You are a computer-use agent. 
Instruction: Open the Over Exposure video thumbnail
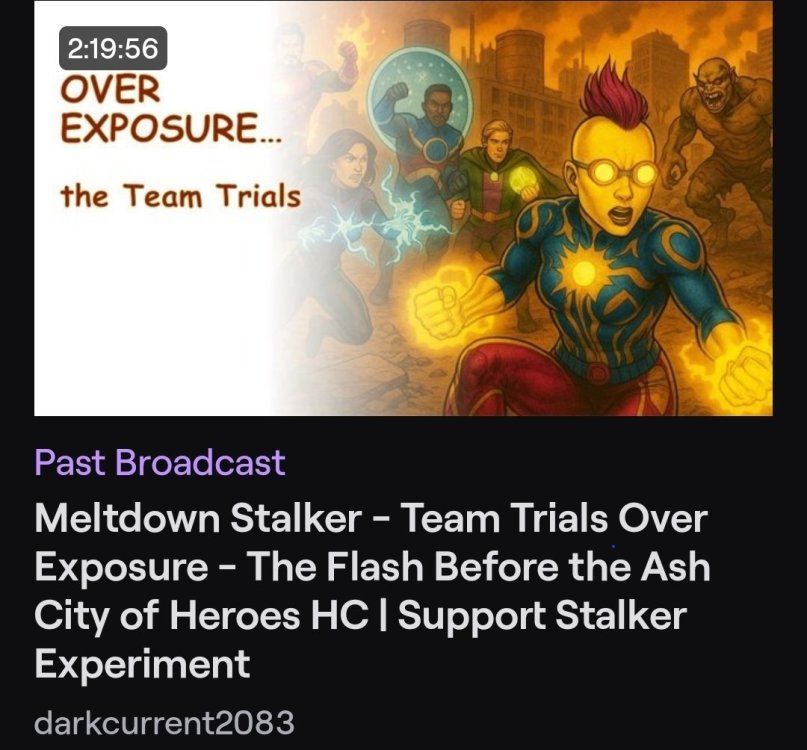pos(403,208)
